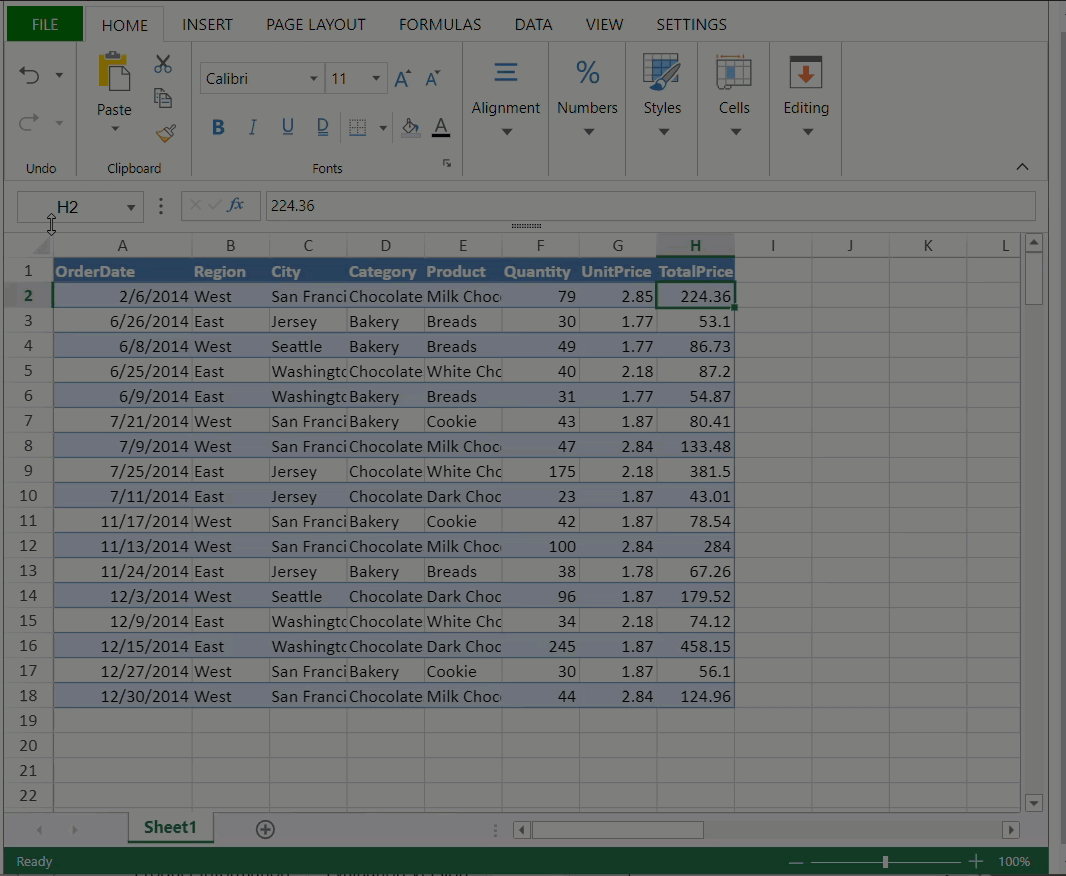
Task: Toggle Double Underline formatting
Action: (322, 127)
